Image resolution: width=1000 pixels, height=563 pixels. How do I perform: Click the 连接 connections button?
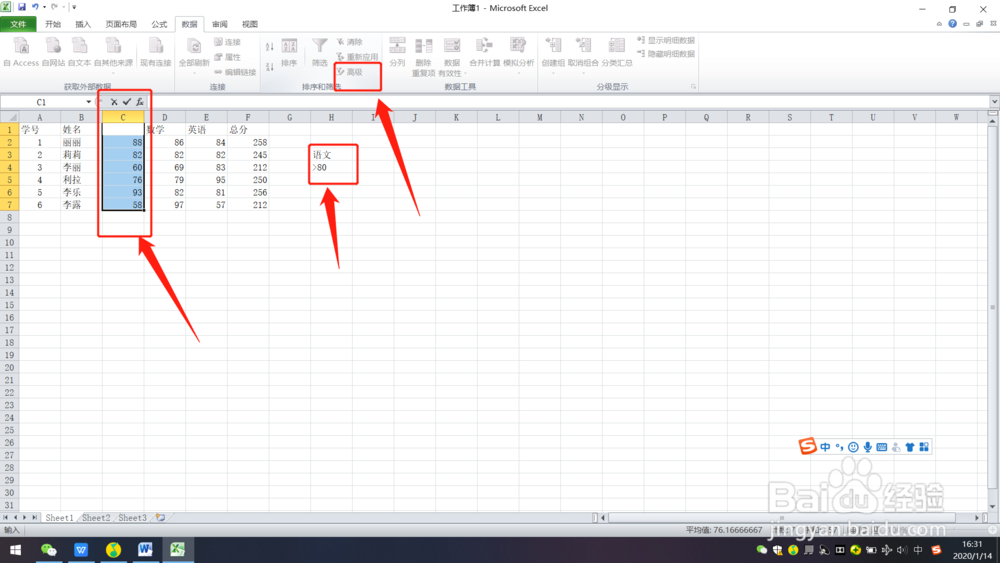(227, 42)
